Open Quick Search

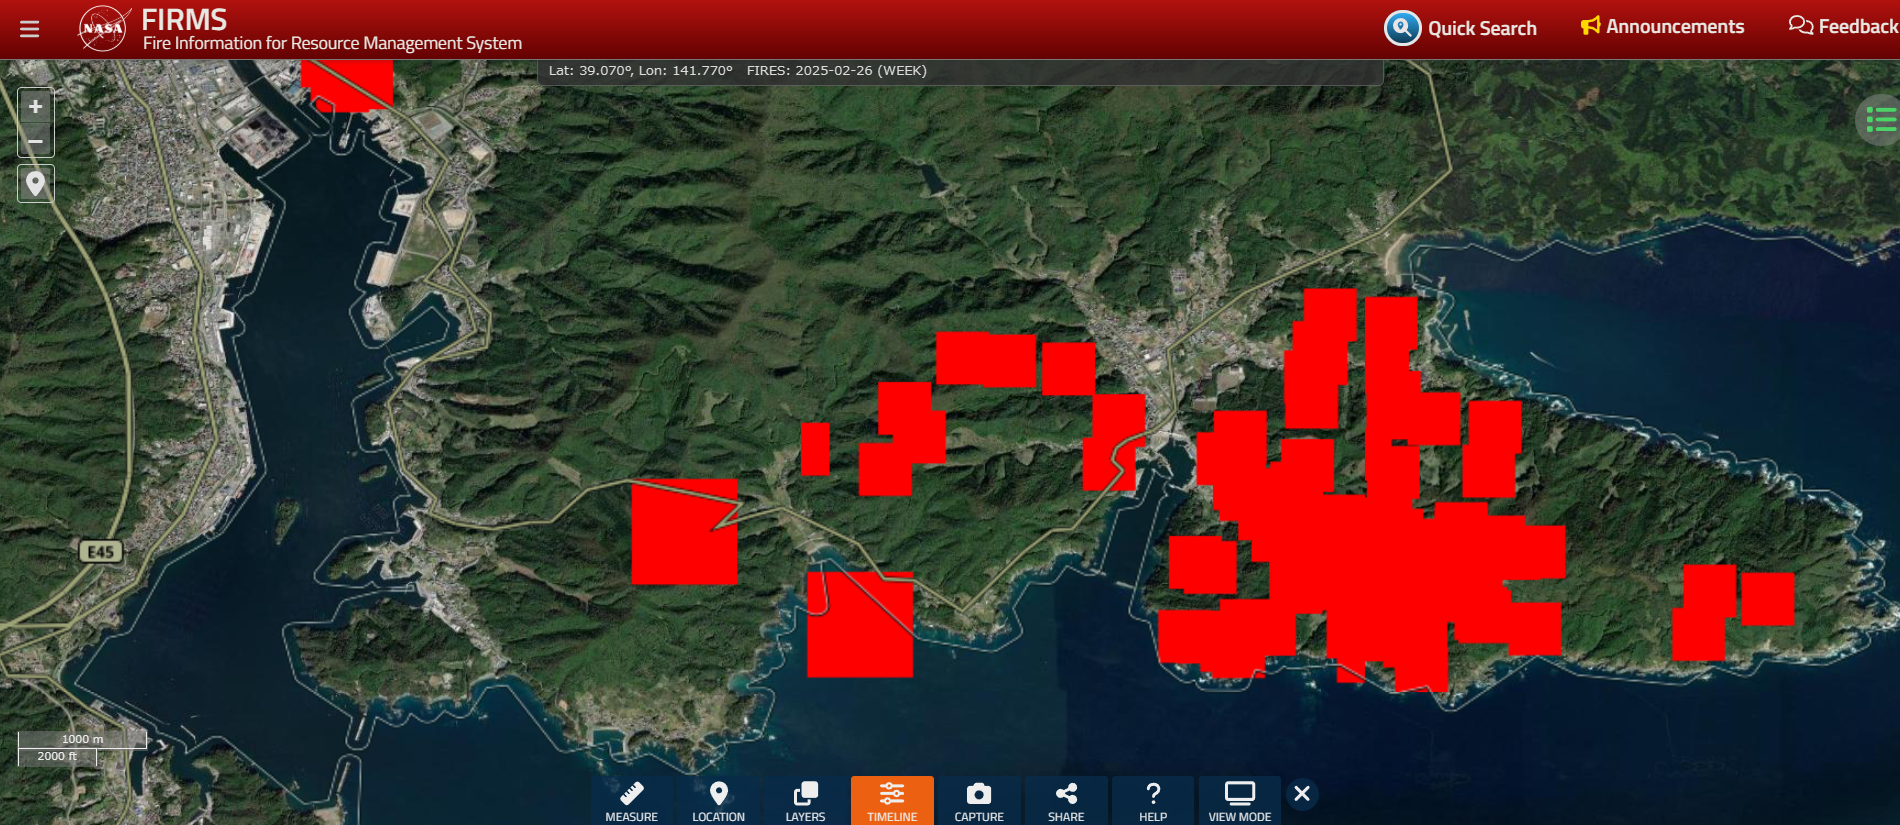(1461, 28)
